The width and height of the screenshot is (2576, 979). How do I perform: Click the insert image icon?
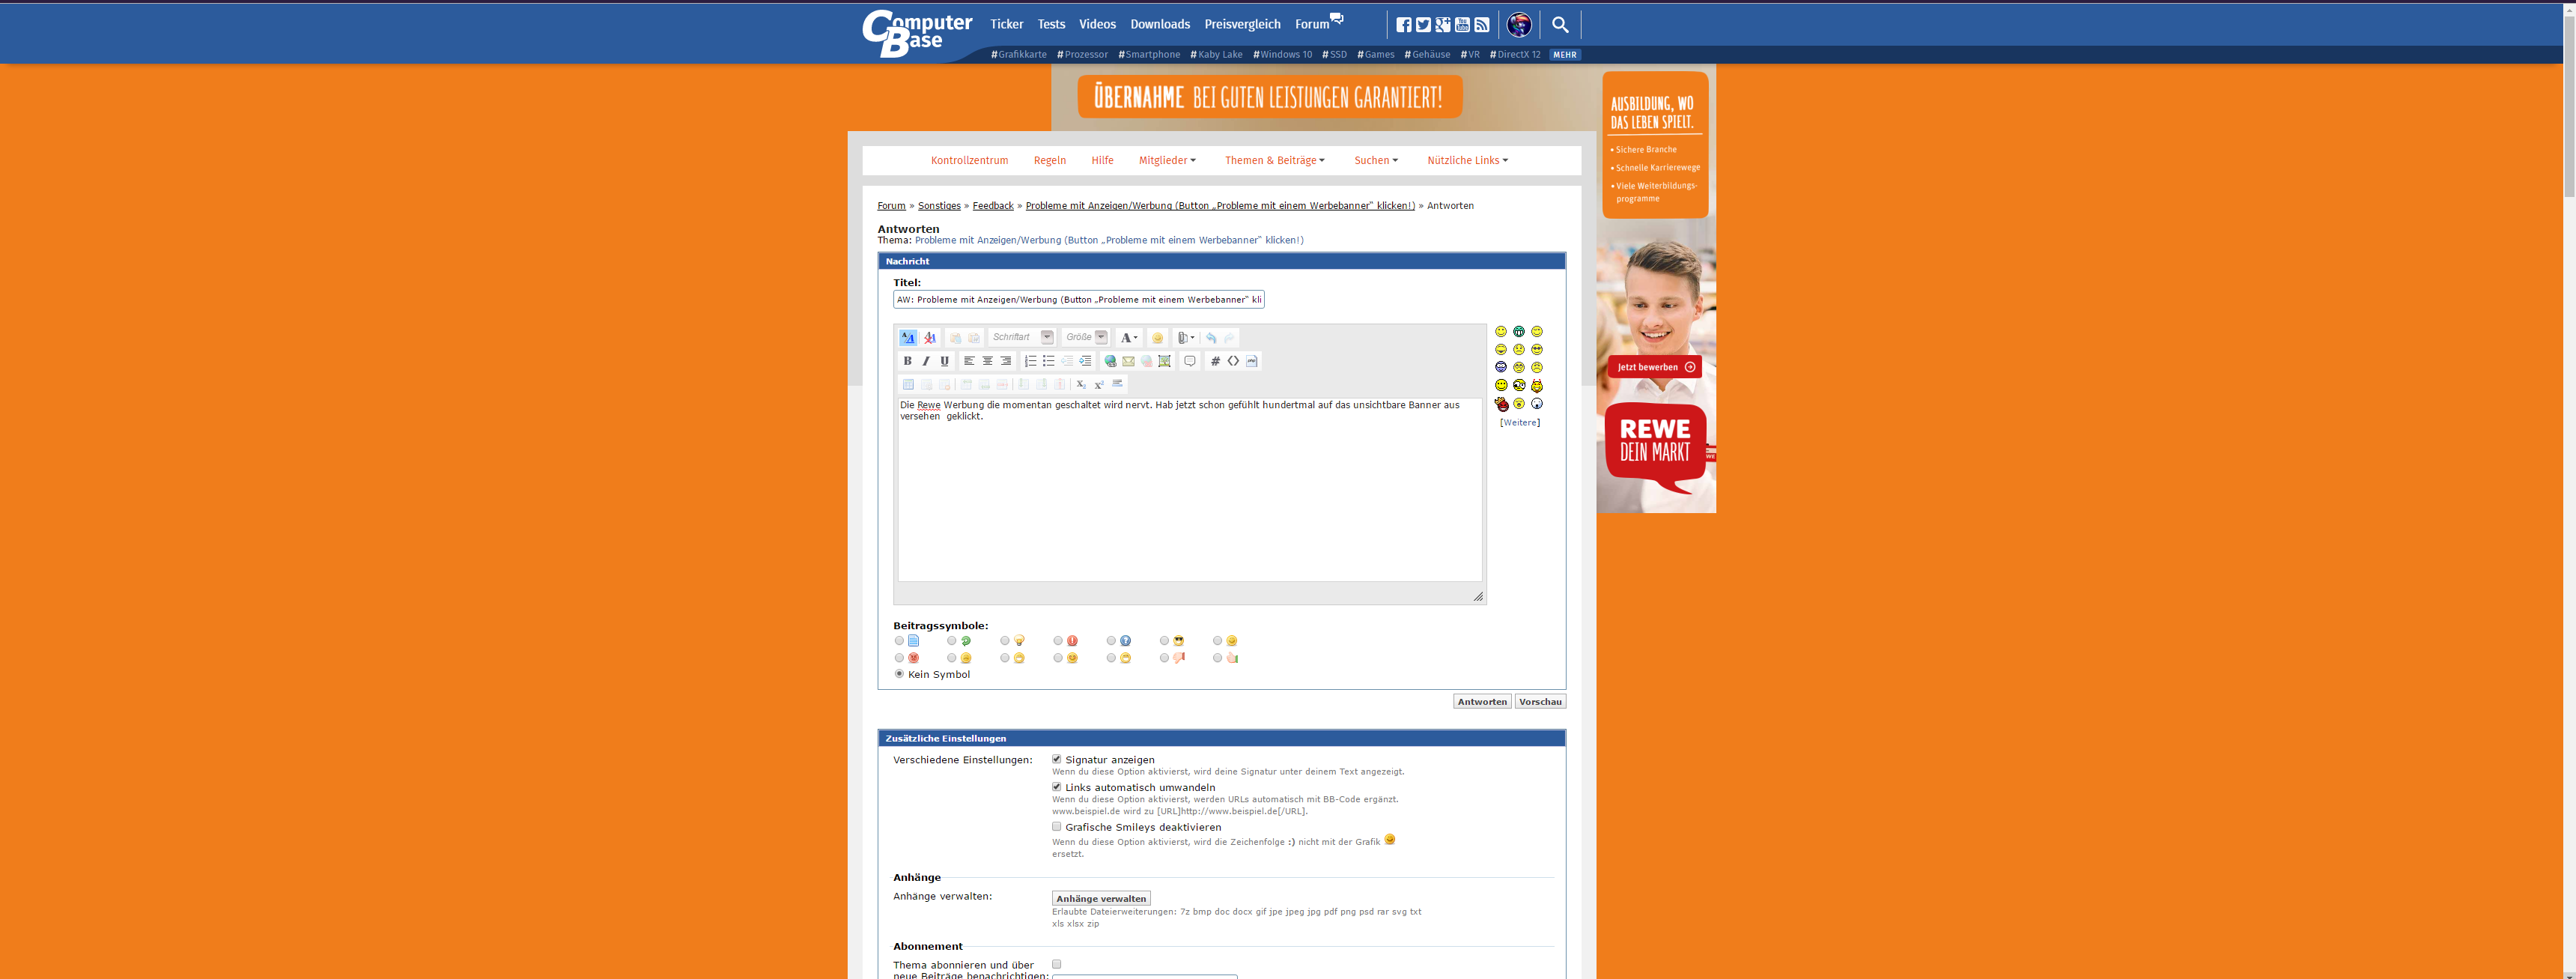click(1164, 361)
